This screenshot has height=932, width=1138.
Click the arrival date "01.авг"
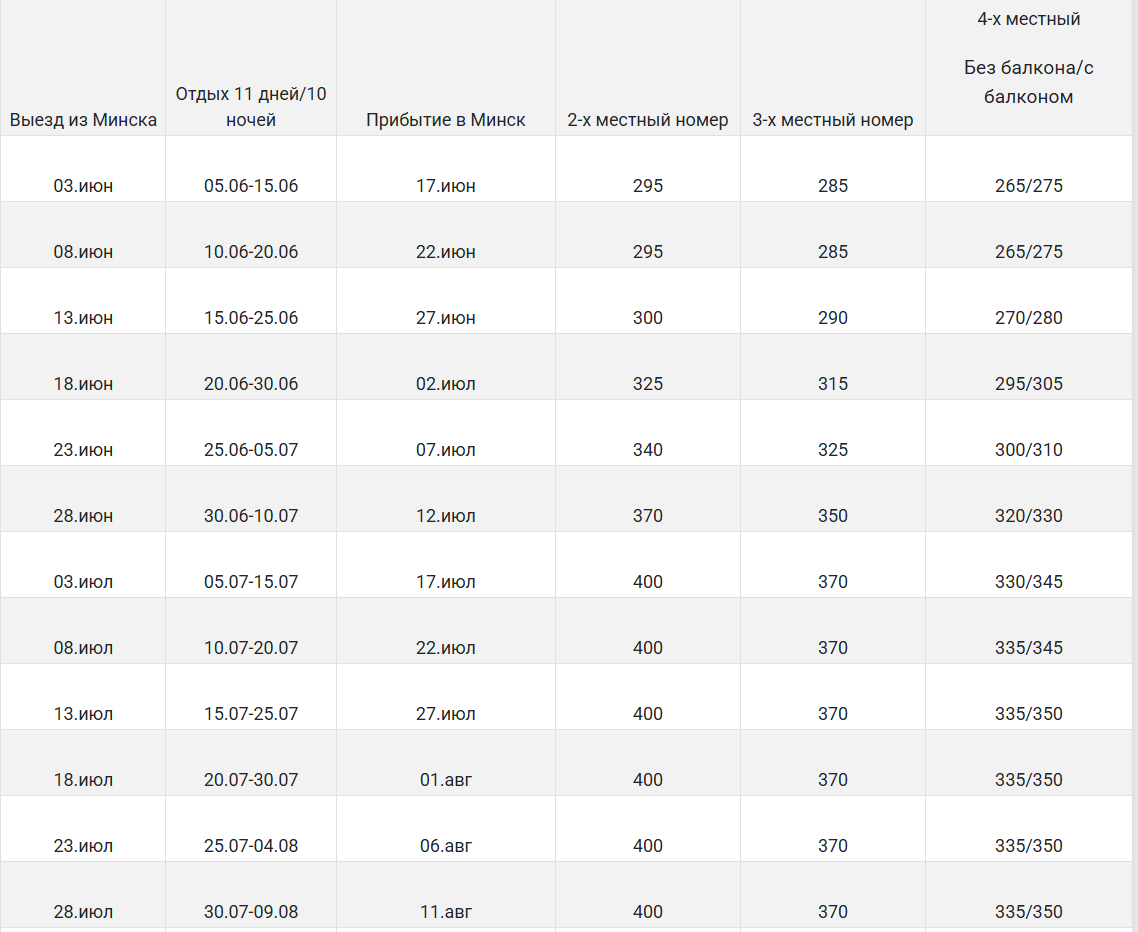tap(446, 780)
